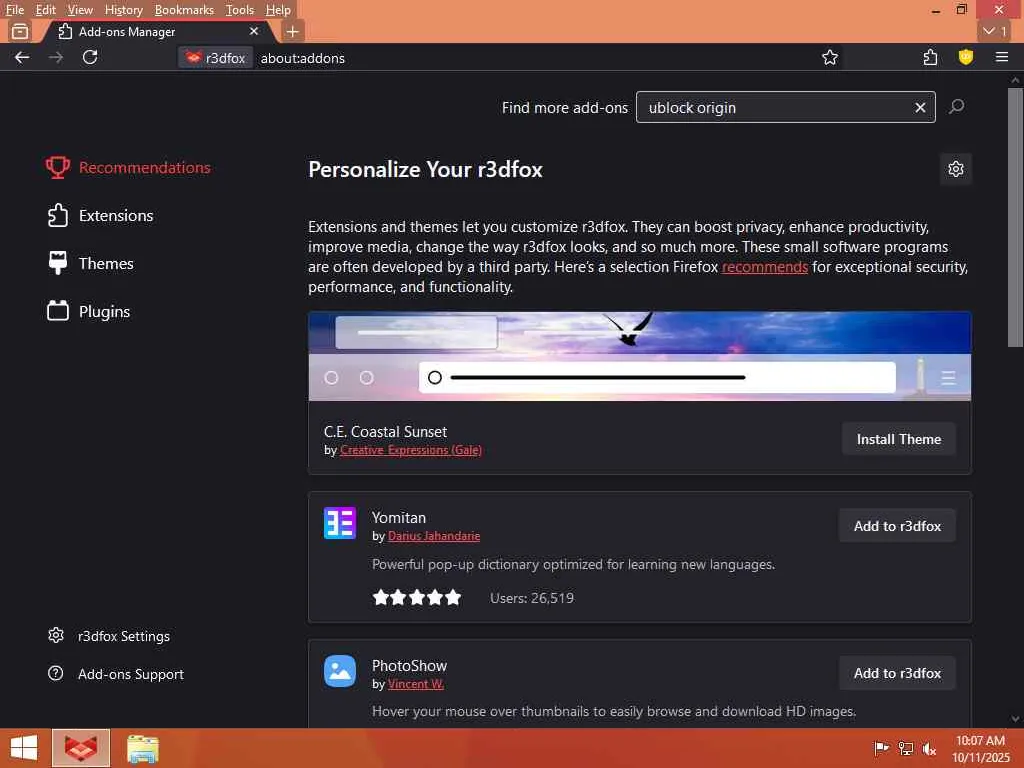Open the hamburger application menu
This screenshot has height=768, width=1024.
[x=1002, y=57]
